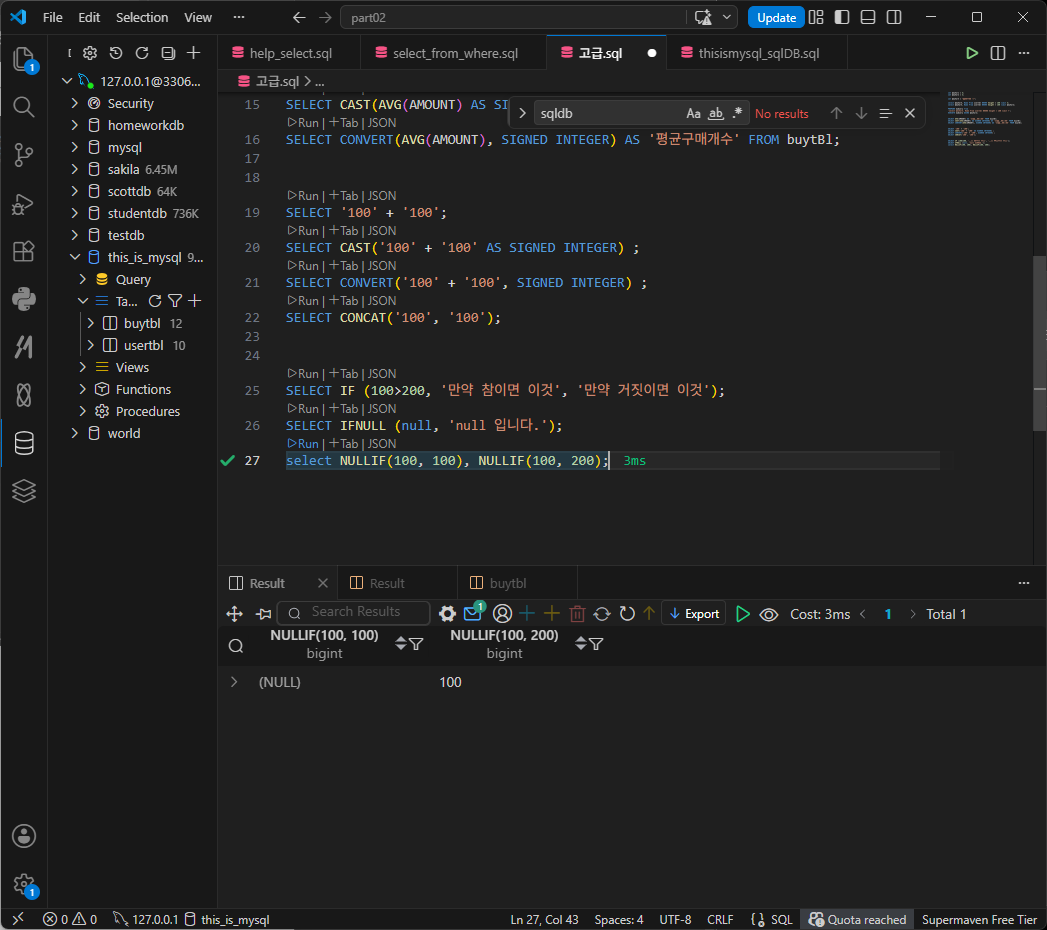The height and width of the screenshot is (930, 1047).
Task: Toggle Match Case in find widget
Action: pos(693,113)
